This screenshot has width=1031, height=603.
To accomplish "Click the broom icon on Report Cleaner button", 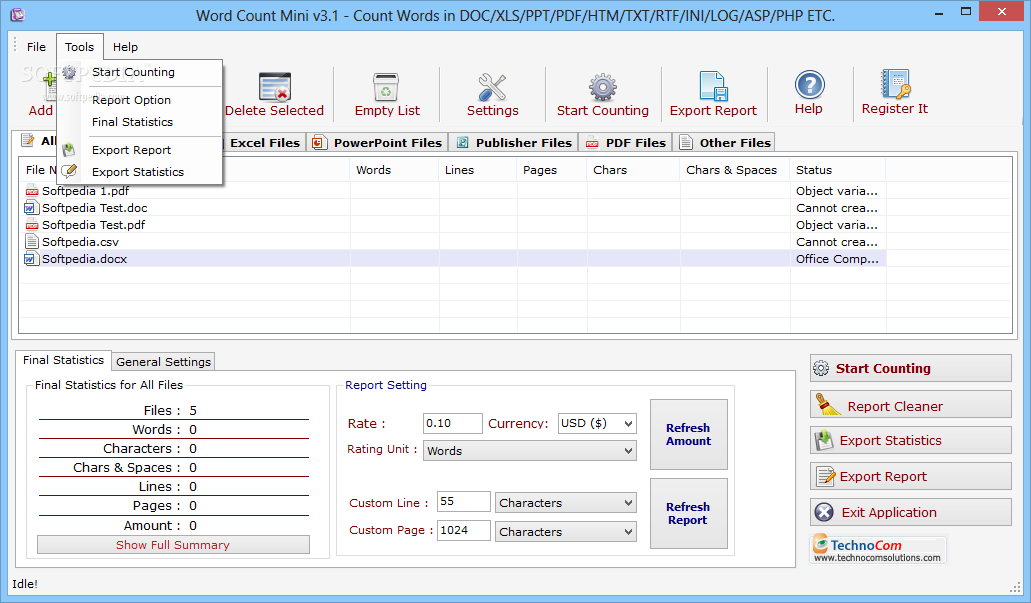I will pos(827,404).
